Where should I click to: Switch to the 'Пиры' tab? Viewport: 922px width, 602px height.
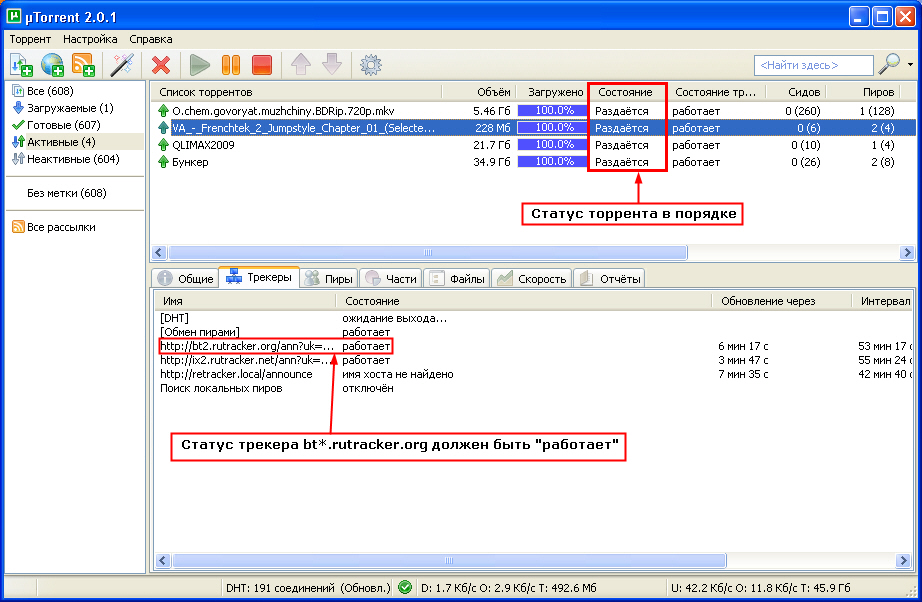point(329,278)
